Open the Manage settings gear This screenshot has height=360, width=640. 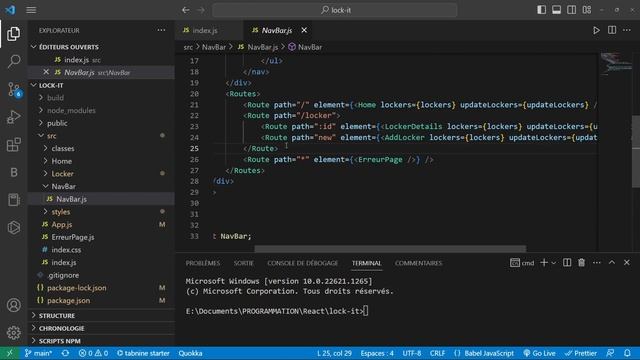(13, 333)
